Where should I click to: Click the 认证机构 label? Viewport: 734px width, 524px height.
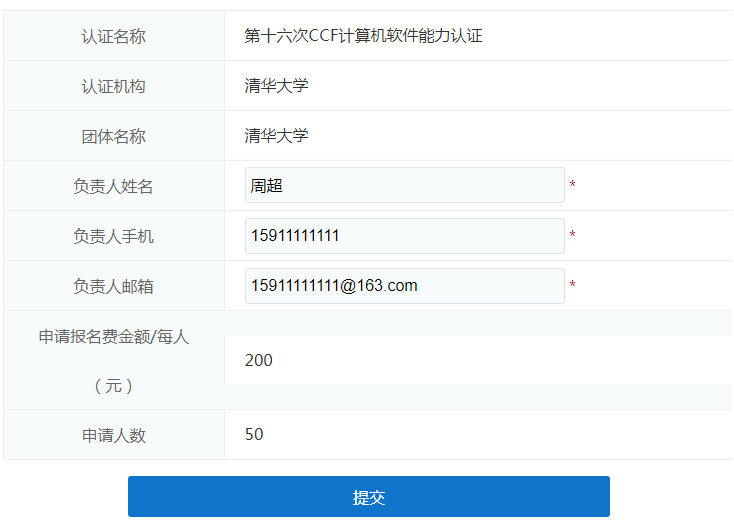[114, 87]
